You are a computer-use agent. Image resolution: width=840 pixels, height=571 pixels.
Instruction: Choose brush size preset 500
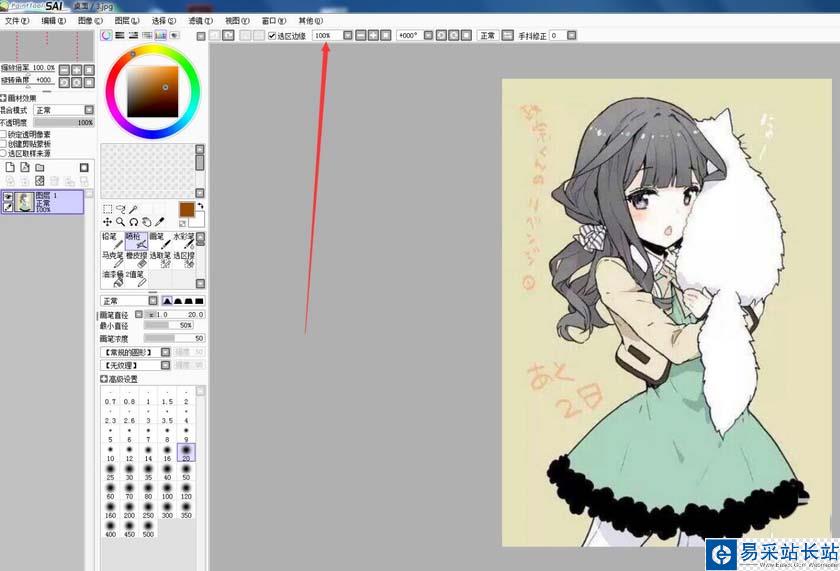point(148,529)
